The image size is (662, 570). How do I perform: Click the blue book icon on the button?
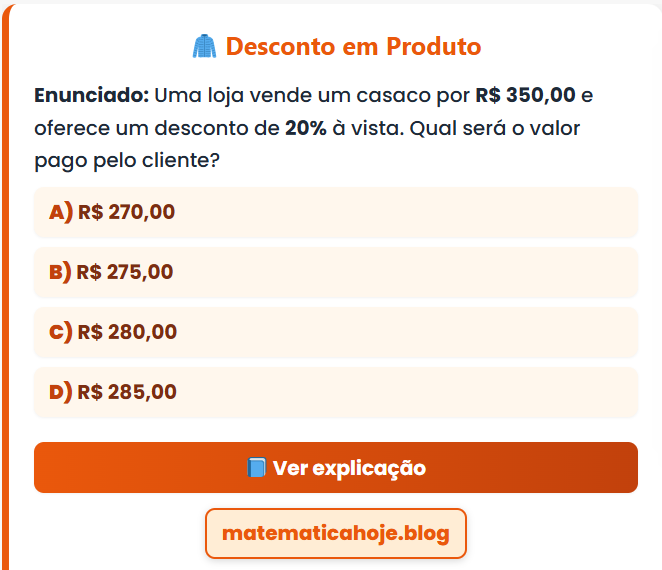click(257, 468)
